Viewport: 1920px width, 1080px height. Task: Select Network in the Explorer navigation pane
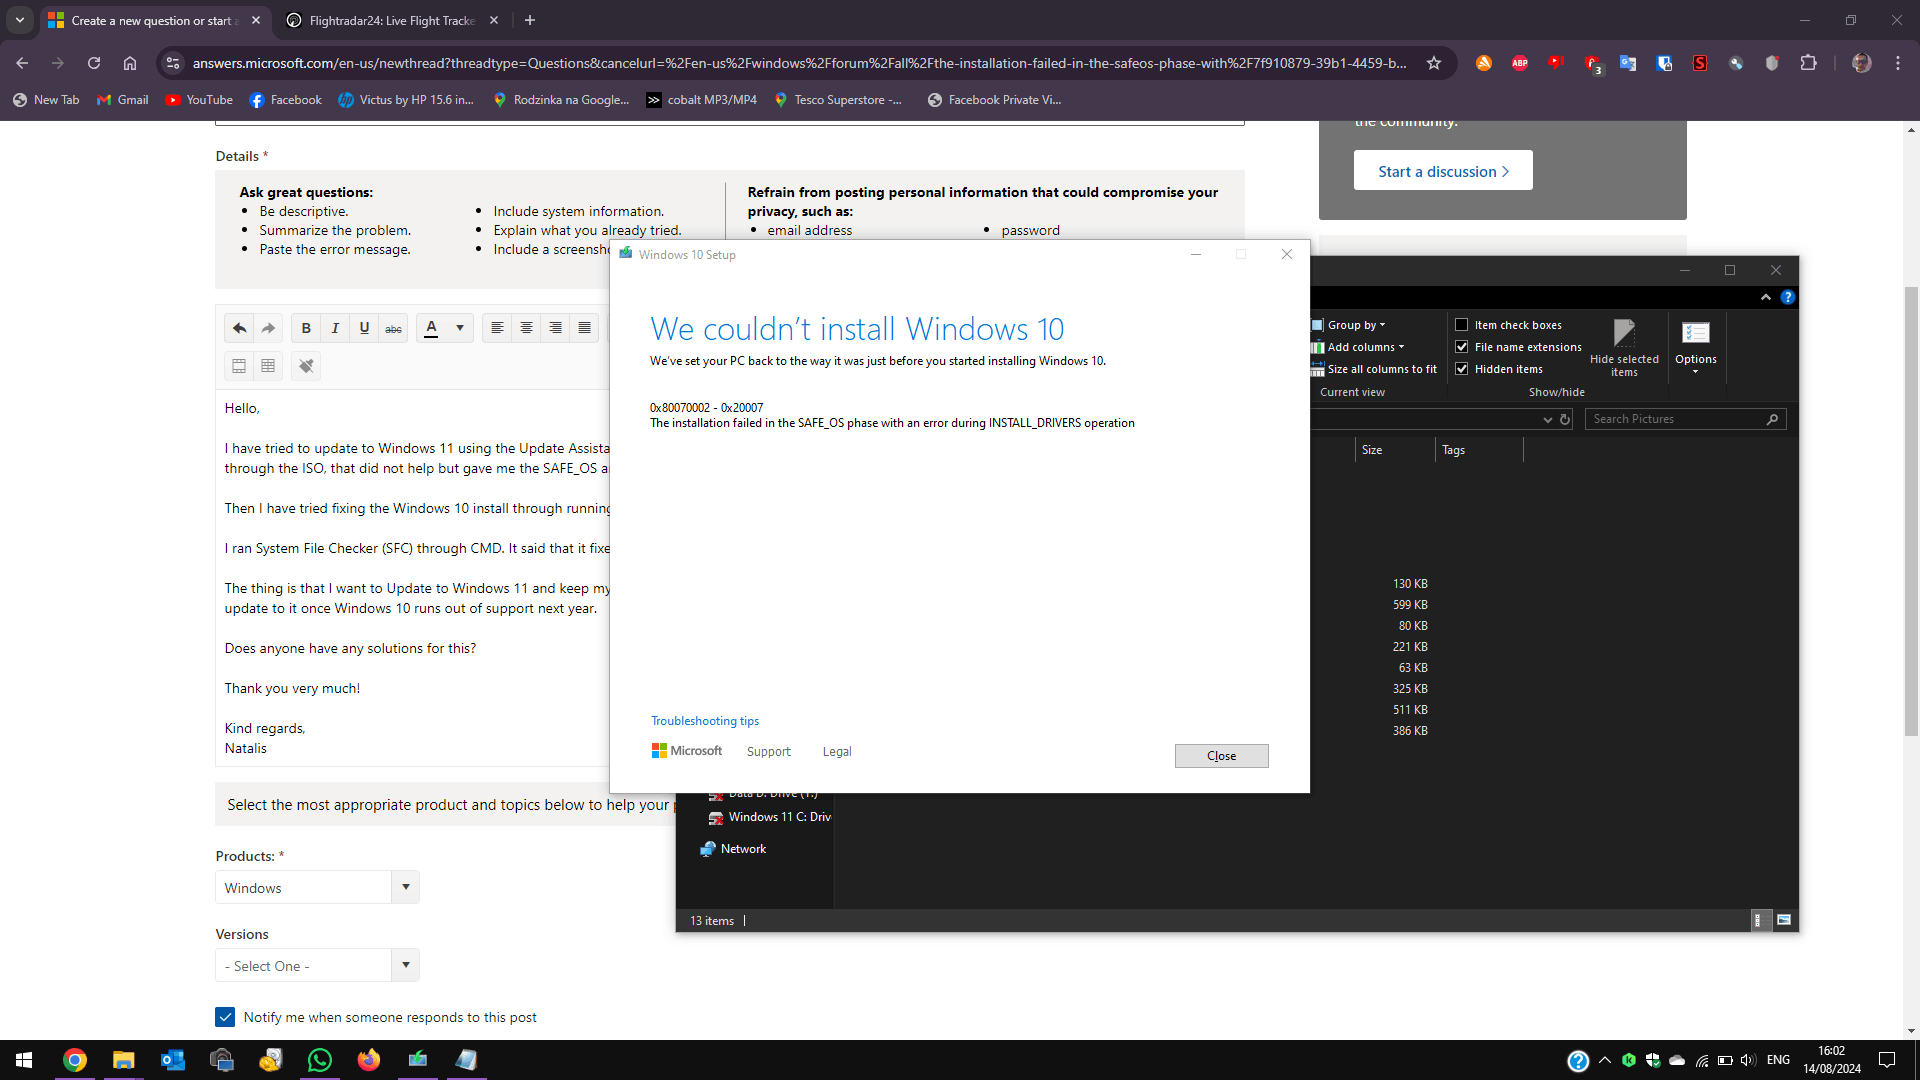click(x=742, y=848)
